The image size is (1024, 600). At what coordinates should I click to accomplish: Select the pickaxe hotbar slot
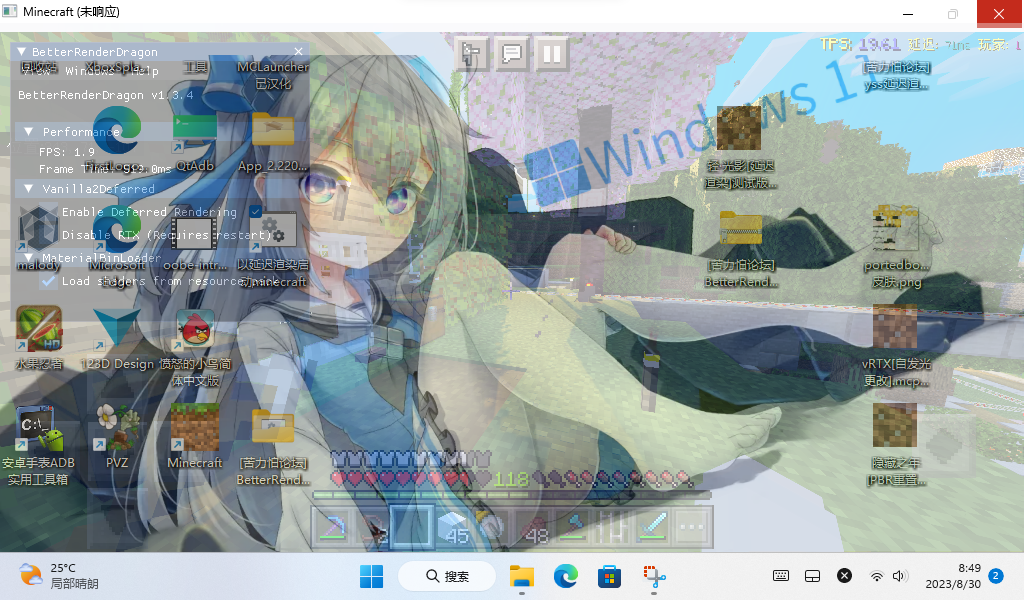tap(332, 526)
